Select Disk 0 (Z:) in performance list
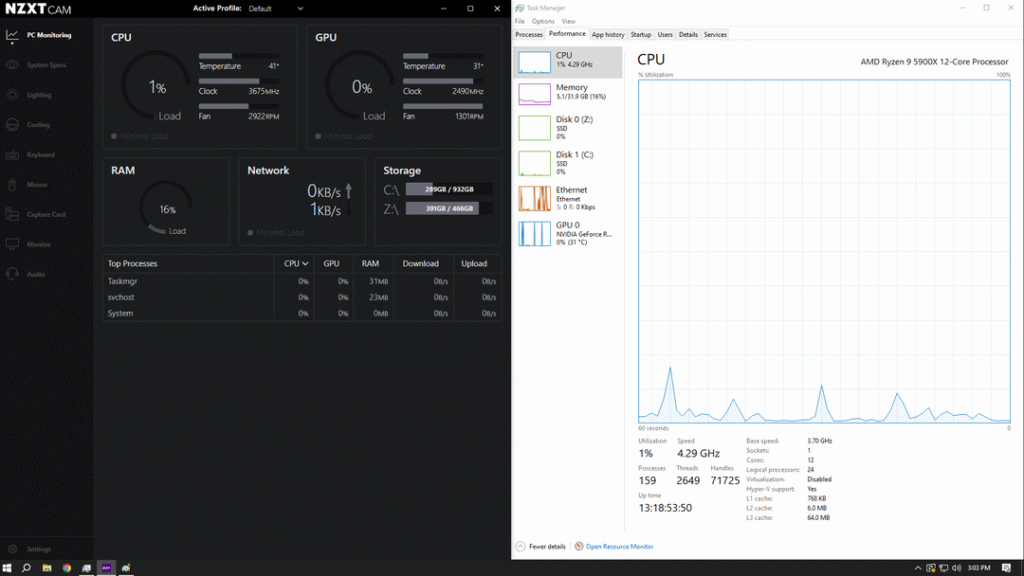This screenshot has height=576, width=1024. [x=568, y=128]
